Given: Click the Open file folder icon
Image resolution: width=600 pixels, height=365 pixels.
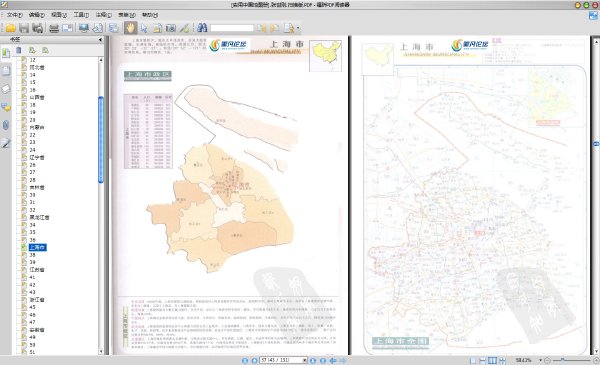Looking at the screenshot, I should [x=10, y=28].
